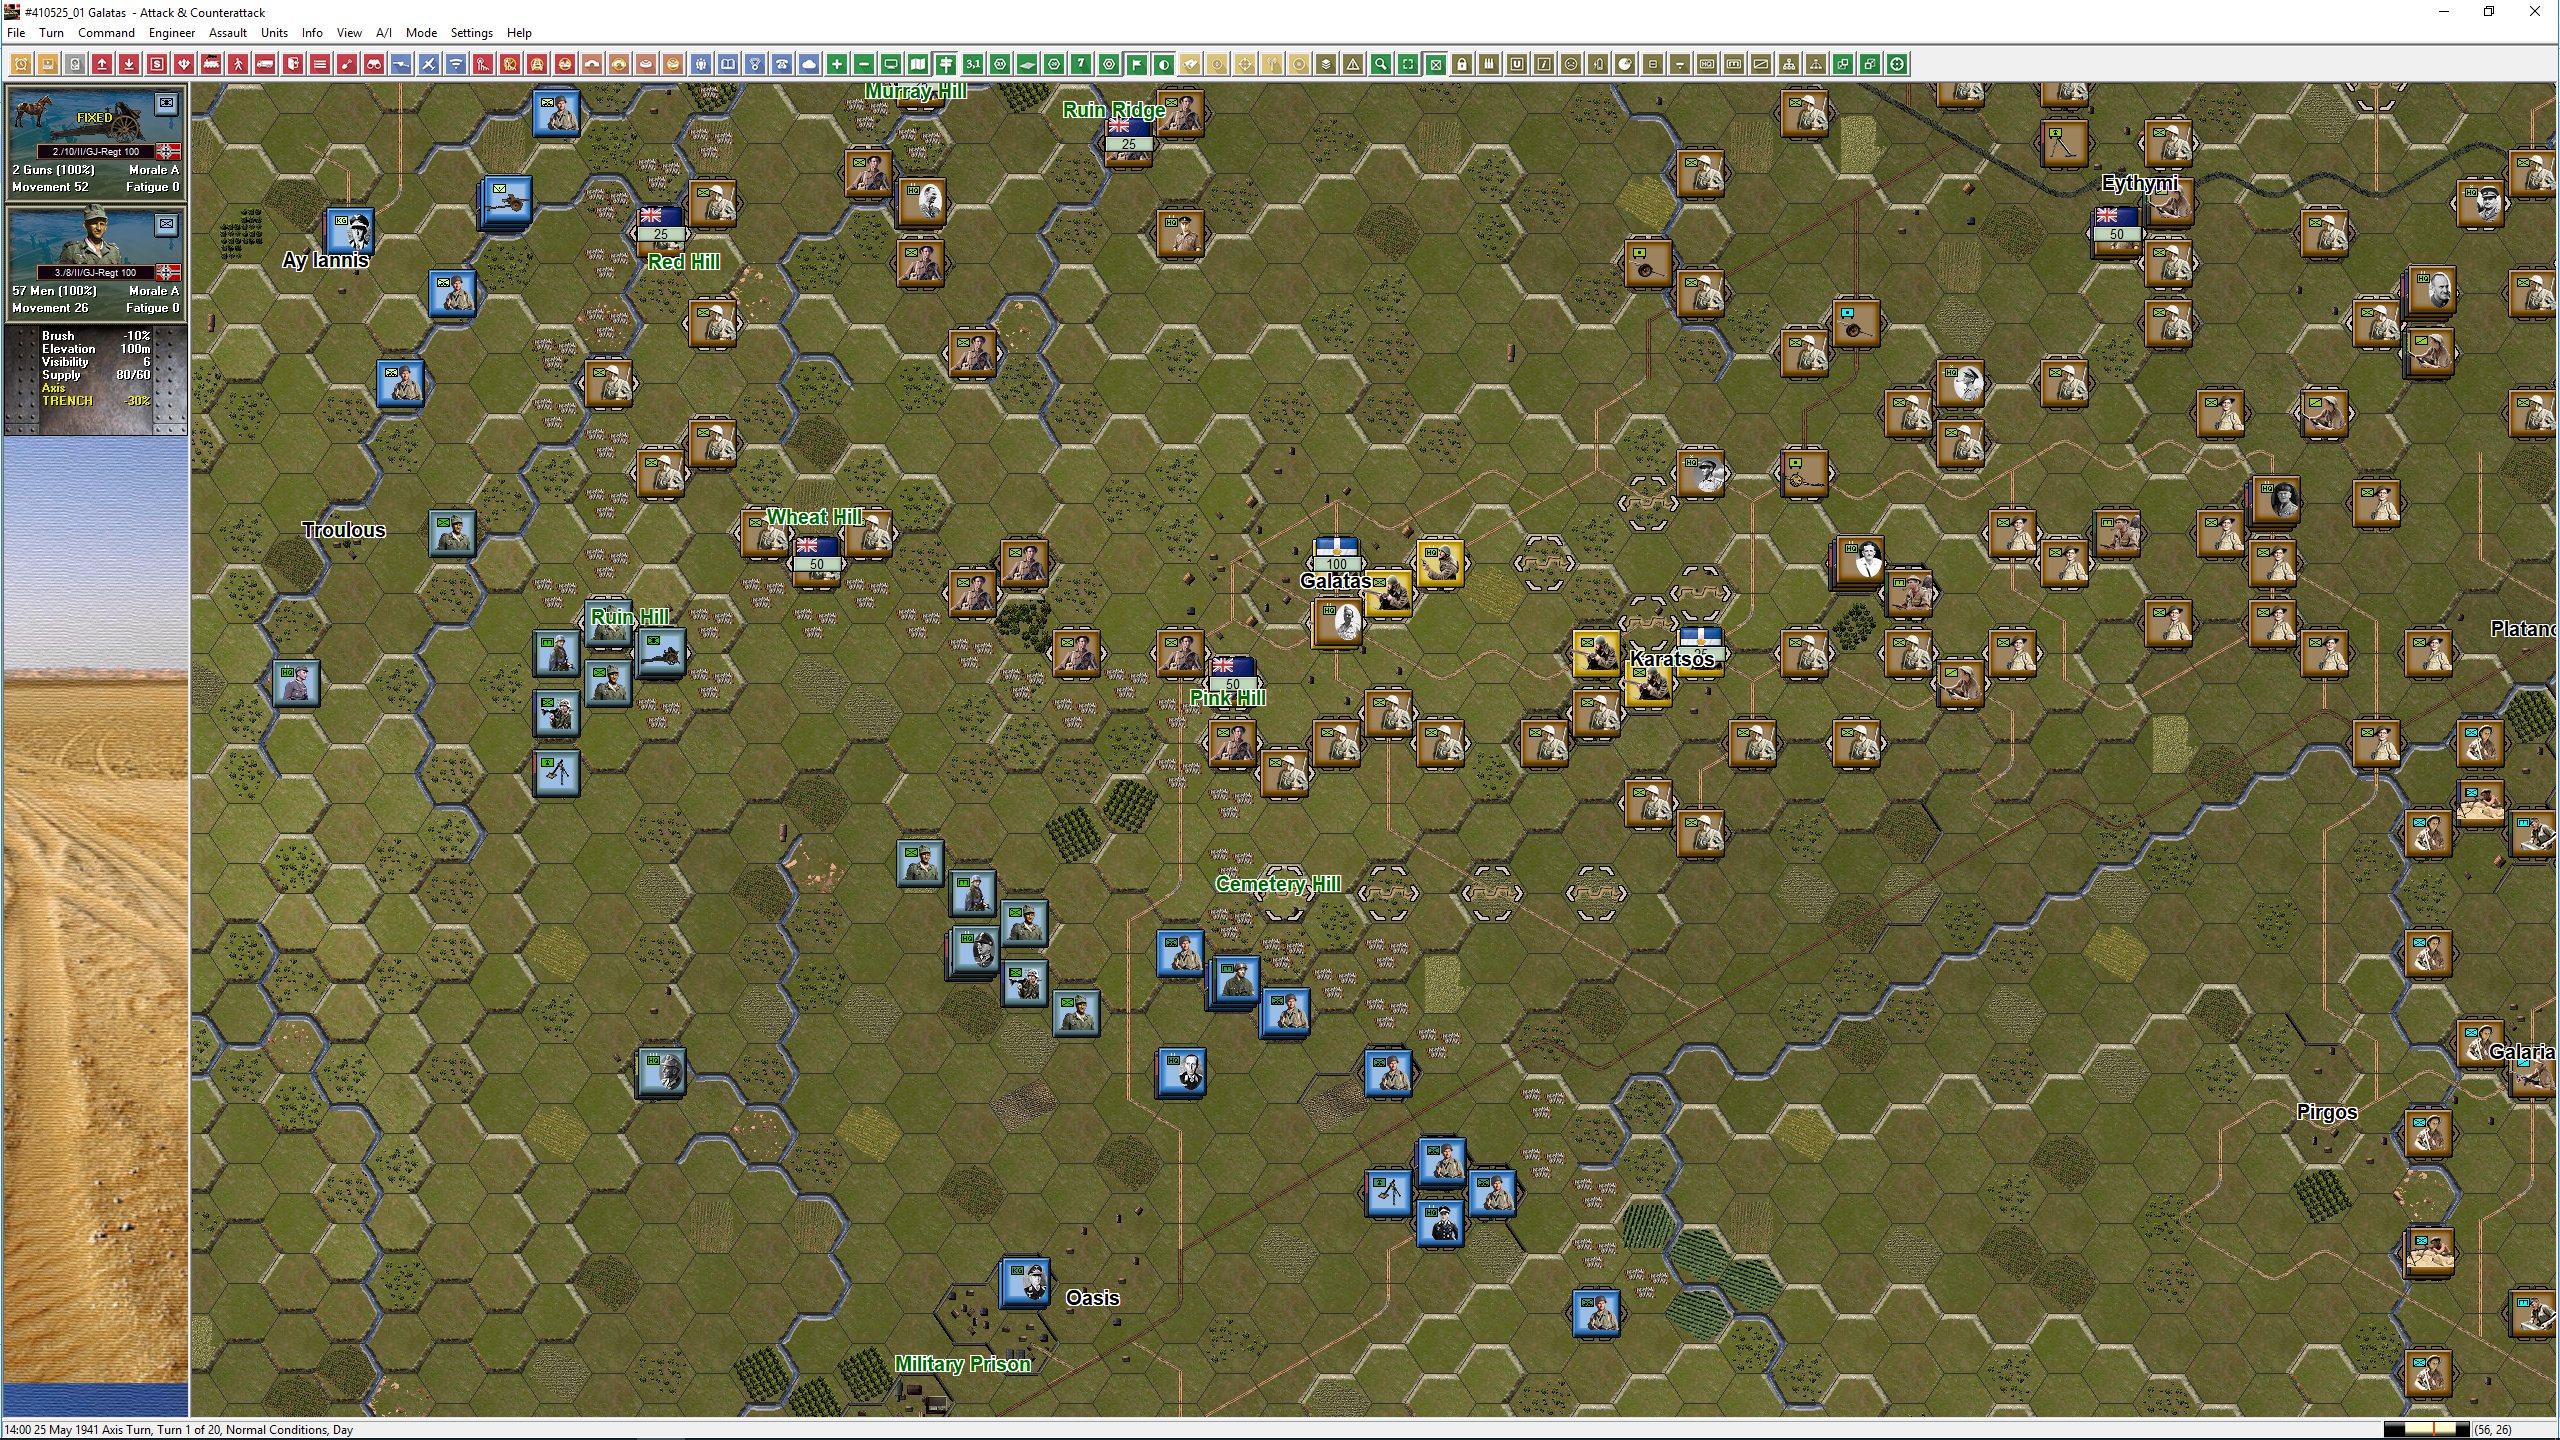The height and width of the screenshot is (1440, 2560).
Task: Click the Galatas objective flag marked 100
Action: pyautogui.click(x=1336, y=554)
